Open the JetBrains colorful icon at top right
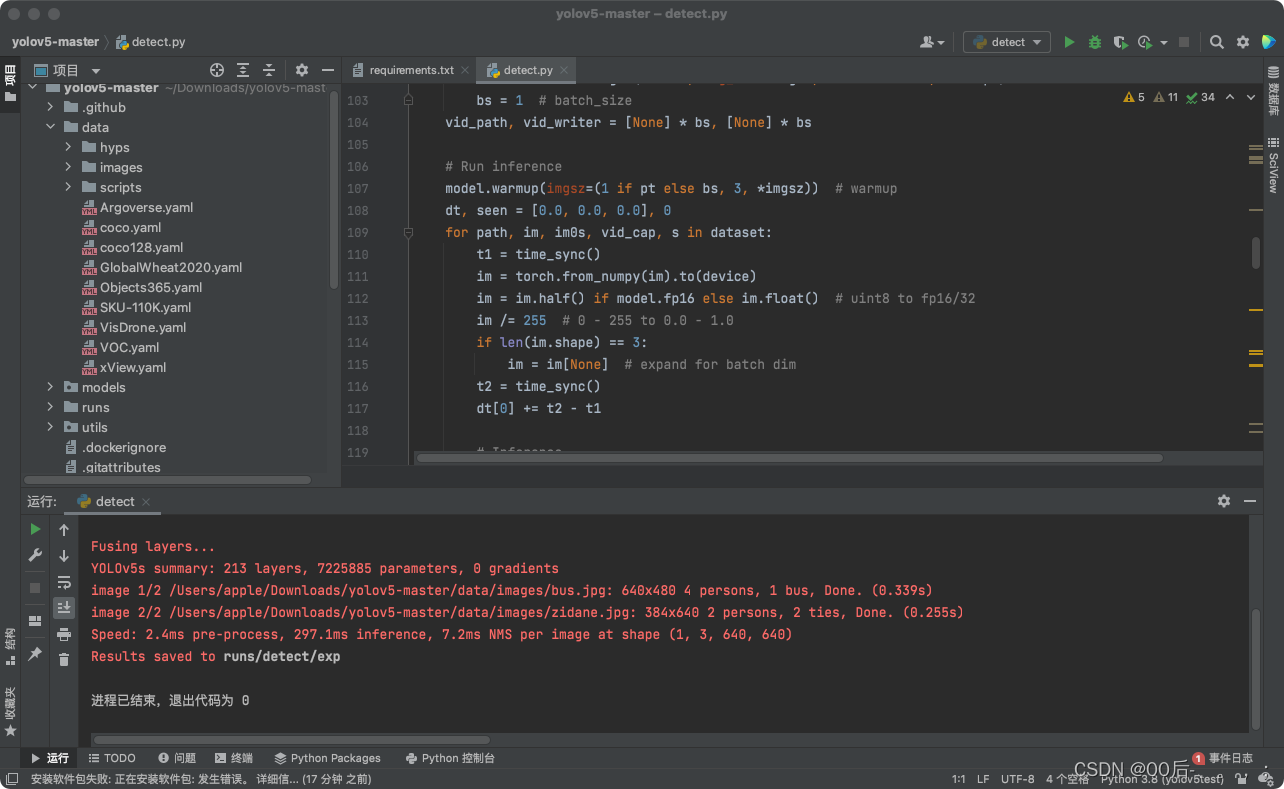The width and height of the screenshot is (1284, 789). click(x=1269, y=42)
